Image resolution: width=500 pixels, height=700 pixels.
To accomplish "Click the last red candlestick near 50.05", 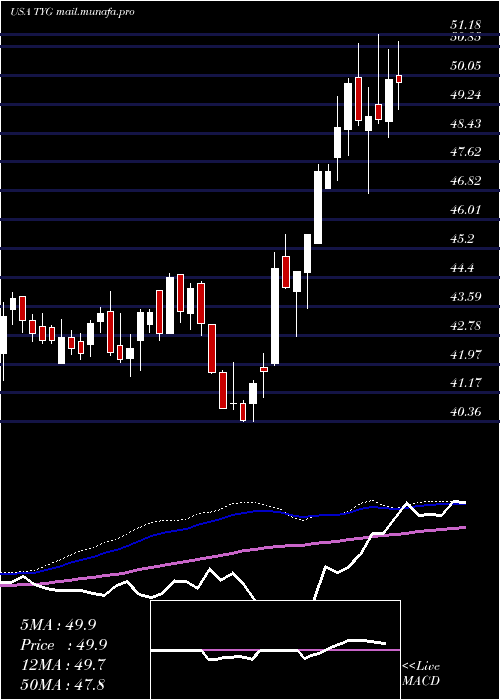I will [399, 79].
